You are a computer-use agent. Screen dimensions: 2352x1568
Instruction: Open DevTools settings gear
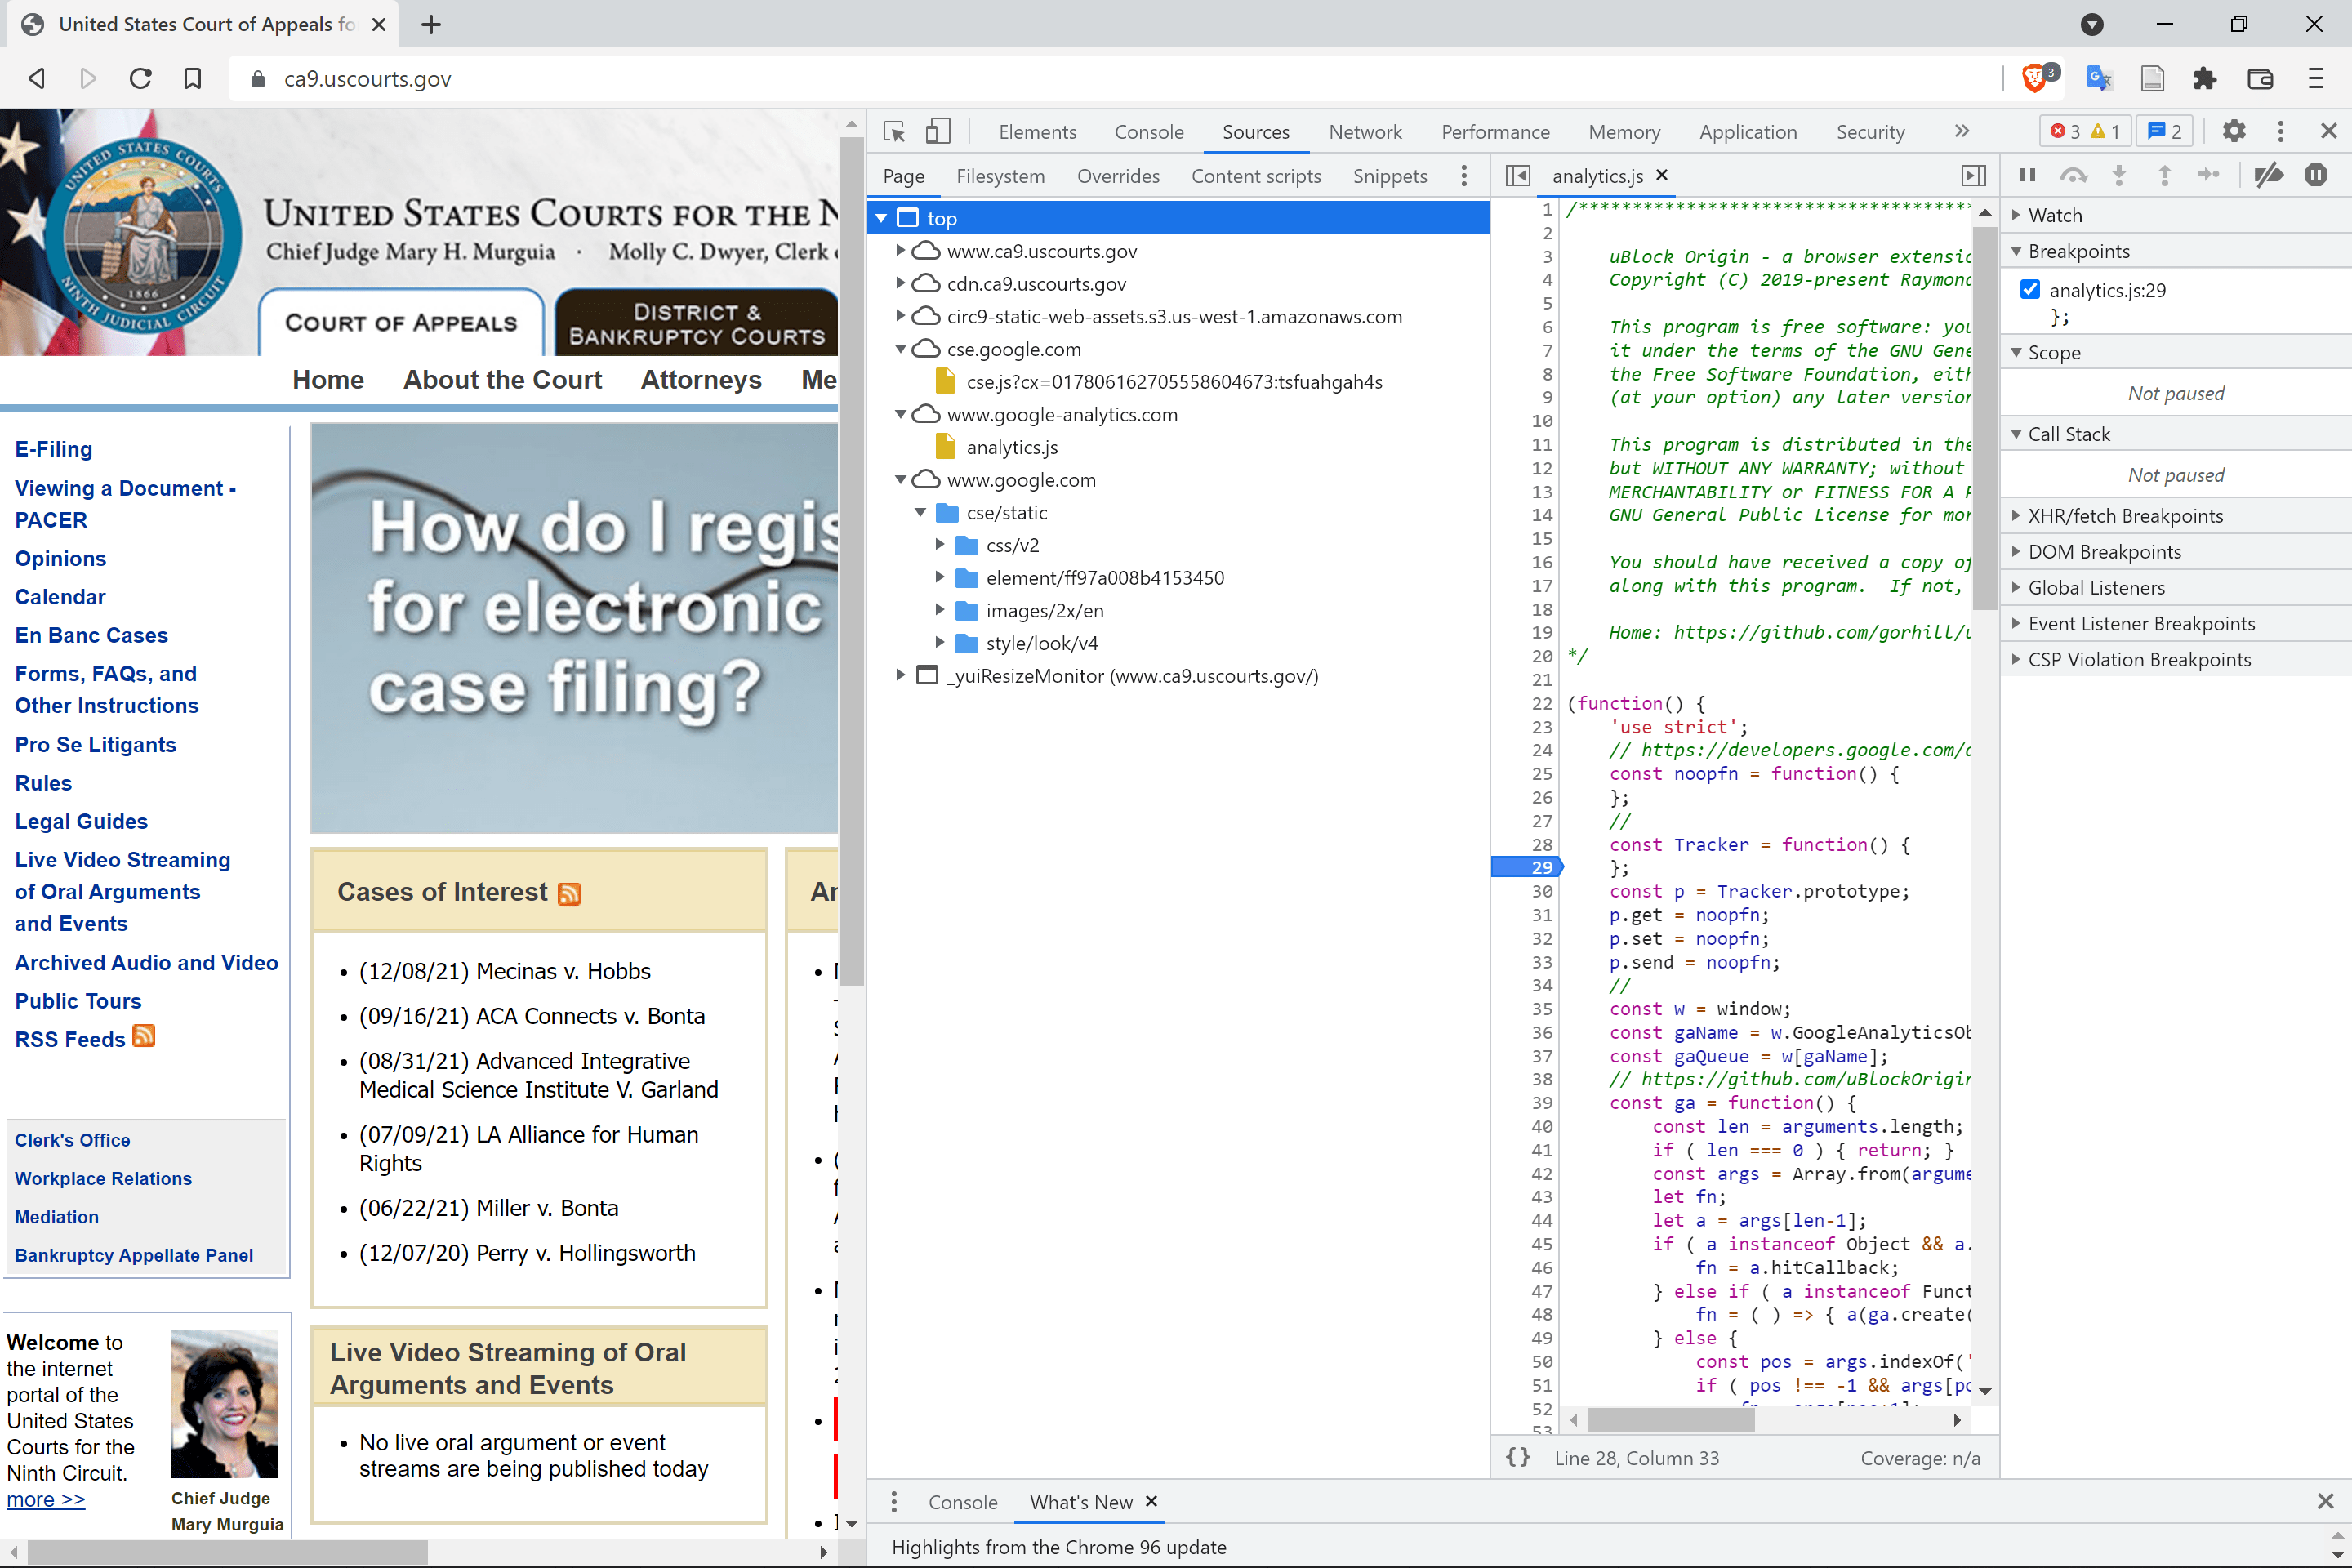coord(2233,131)
